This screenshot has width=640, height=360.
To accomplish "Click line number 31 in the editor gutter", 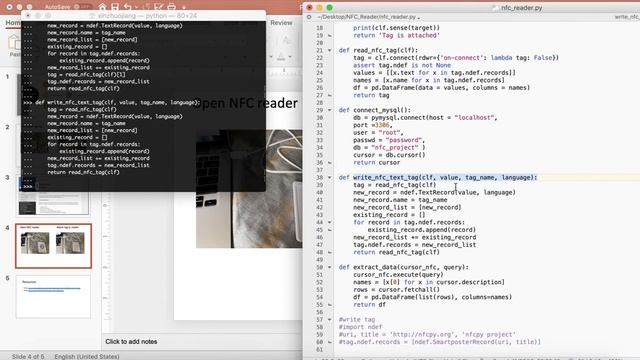I will point(319,125).
